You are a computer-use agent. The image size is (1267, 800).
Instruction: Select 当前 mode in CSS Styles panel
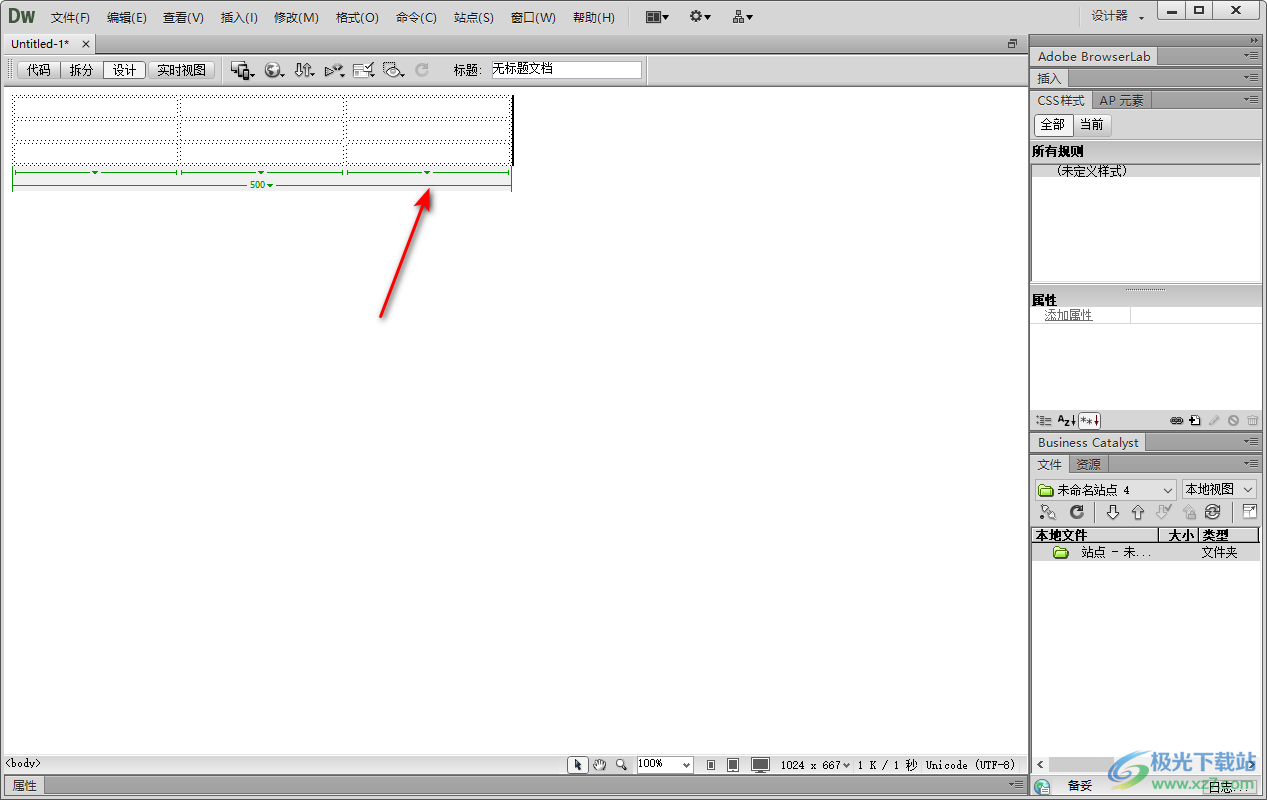click(1092, 125)
